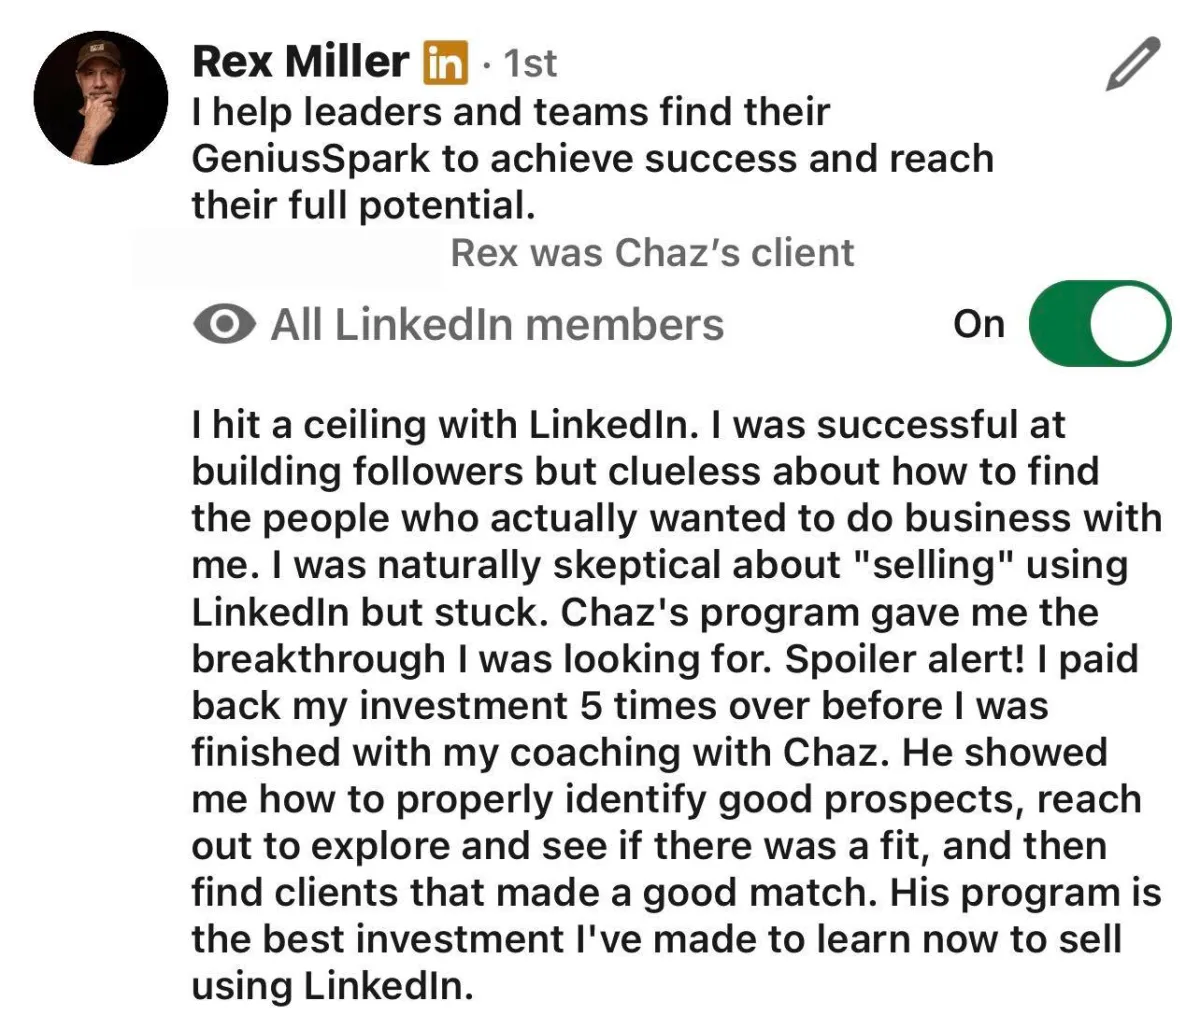Click the "I hit a ceiling with LinkedIn" sentence

(x=444, y=425)
